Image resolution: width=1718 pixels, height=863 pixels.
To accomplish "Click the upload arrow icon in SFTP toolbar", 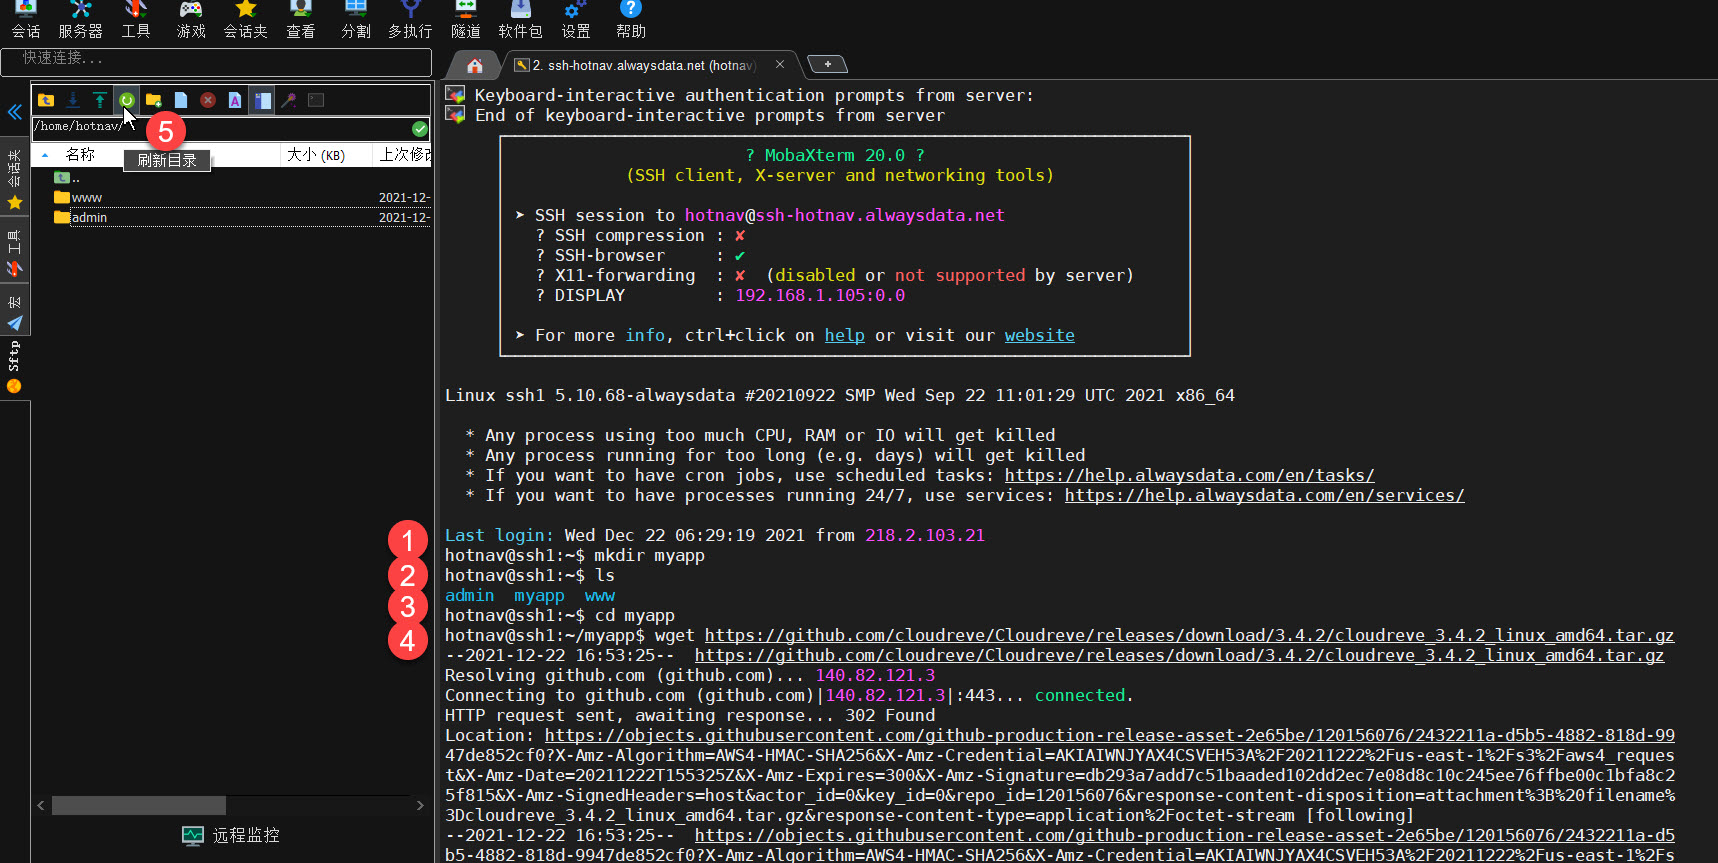I will pyautogui.click(x=100, y=100).
